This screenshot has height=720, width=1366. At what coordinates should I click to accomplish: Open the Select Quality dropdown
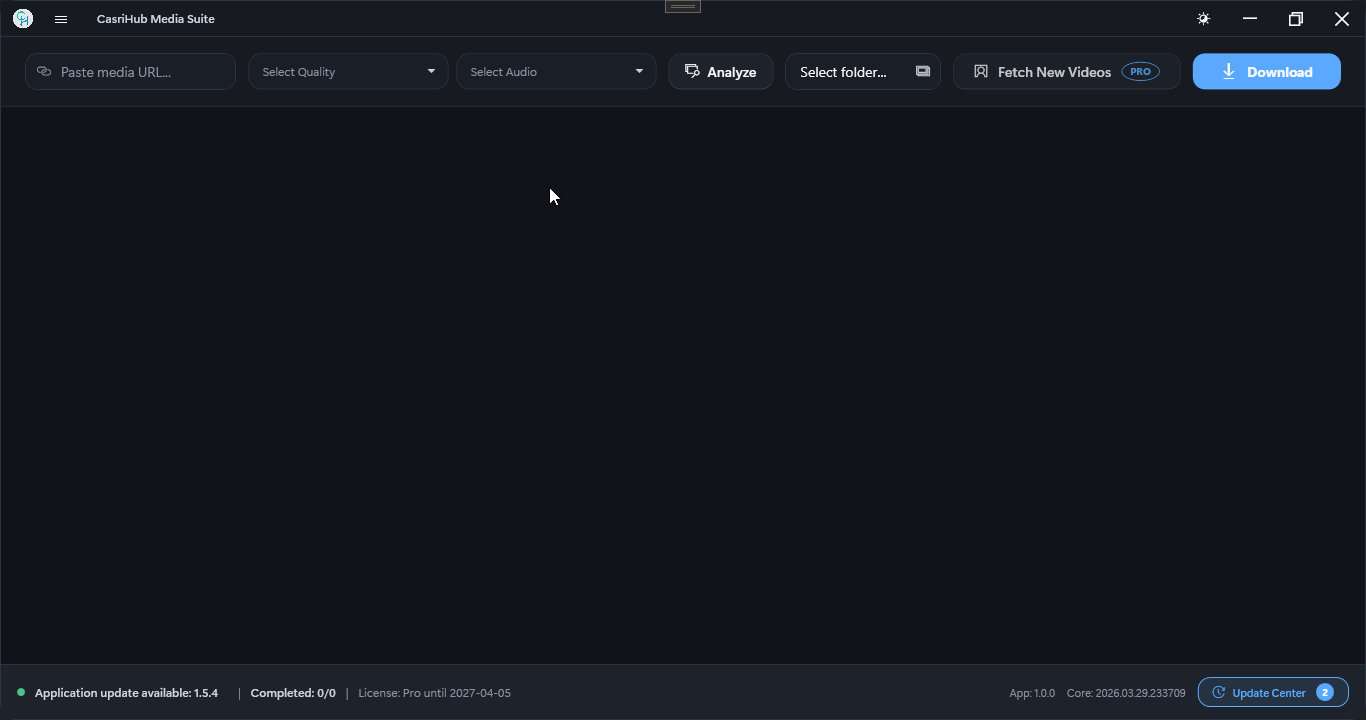coord(348,72)
